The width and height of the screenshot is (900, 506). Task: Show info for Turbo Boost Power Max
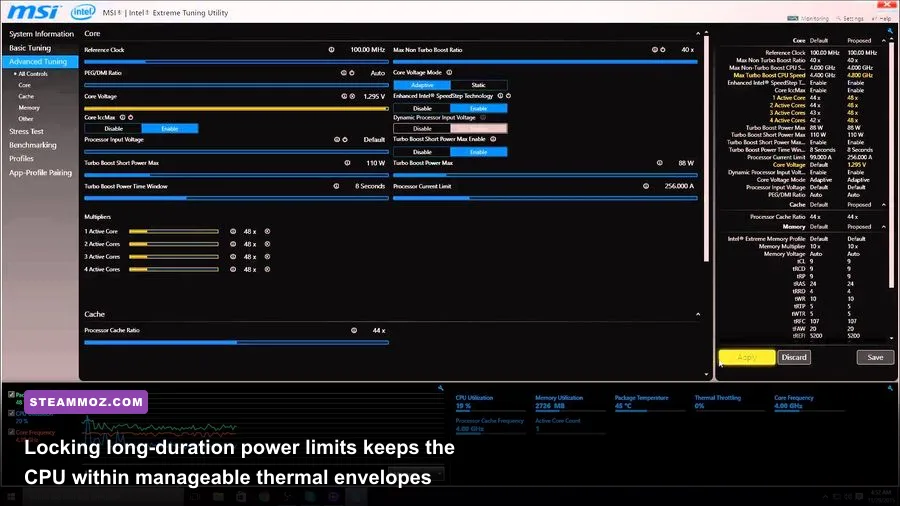coord(660,163)
